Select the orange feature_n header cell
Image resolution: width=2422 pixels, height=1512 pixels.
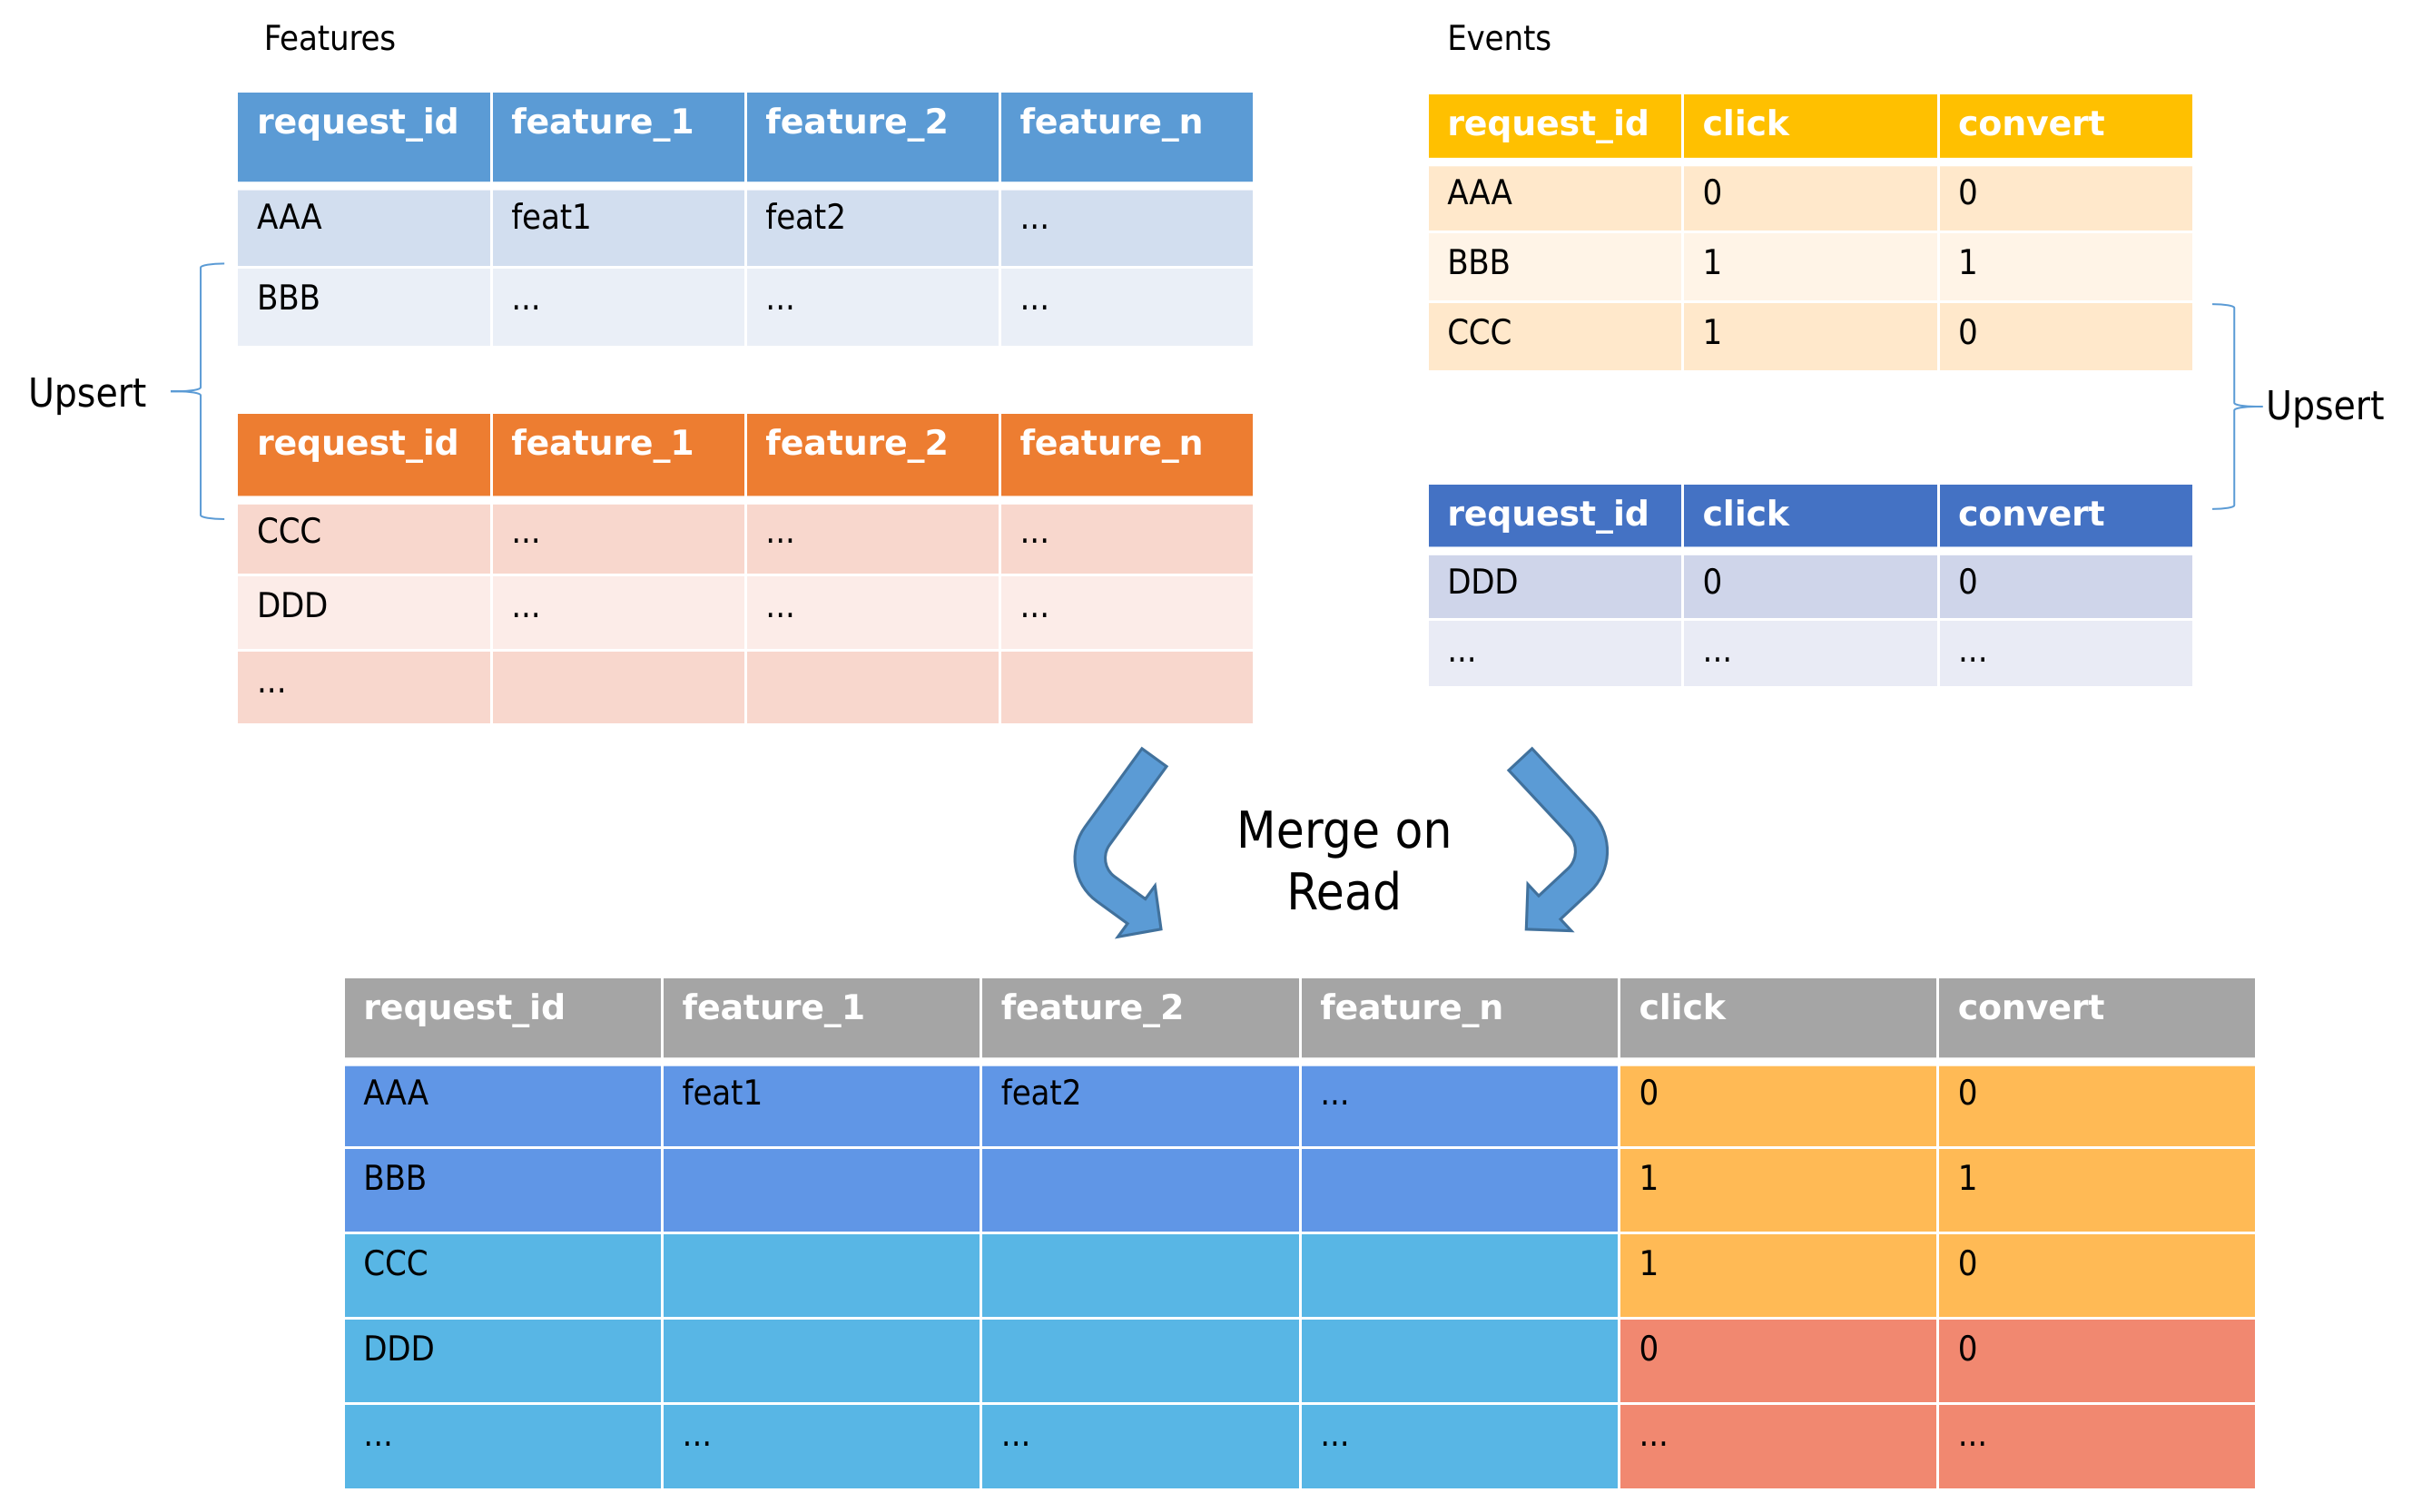(x=1126, y=455)
